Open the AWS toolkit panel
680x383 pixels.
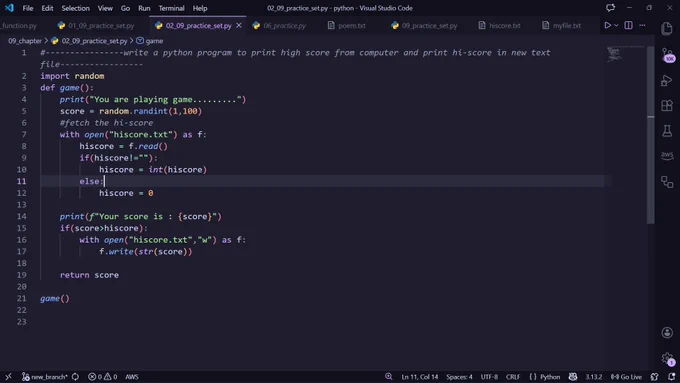667,156
